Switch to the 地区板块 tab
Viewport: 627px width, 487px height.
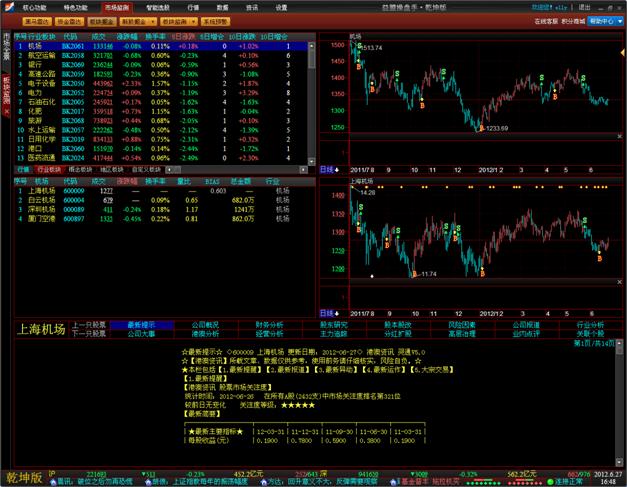[112, 170]
